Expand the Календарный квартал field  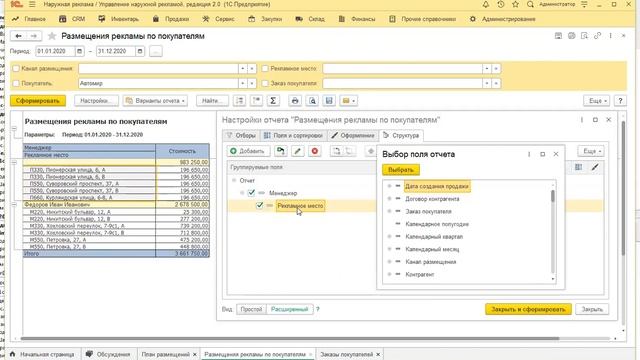pos(389,237)
